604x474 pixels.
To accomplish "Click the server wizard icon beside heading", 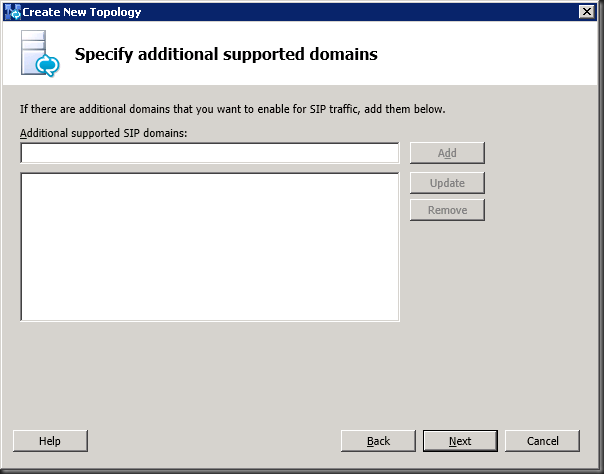I will point(40,54).
